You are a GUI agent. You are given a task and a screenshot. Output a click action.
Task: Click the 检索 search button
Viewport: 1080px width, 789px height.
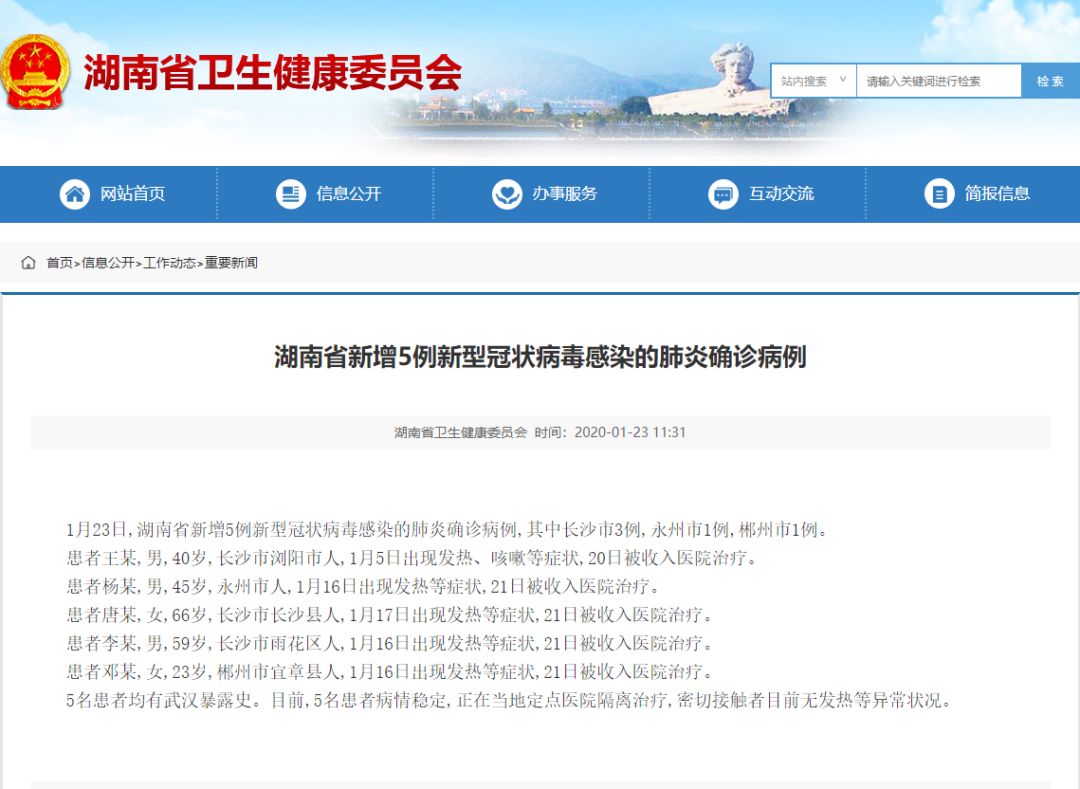pos(1050,81)
